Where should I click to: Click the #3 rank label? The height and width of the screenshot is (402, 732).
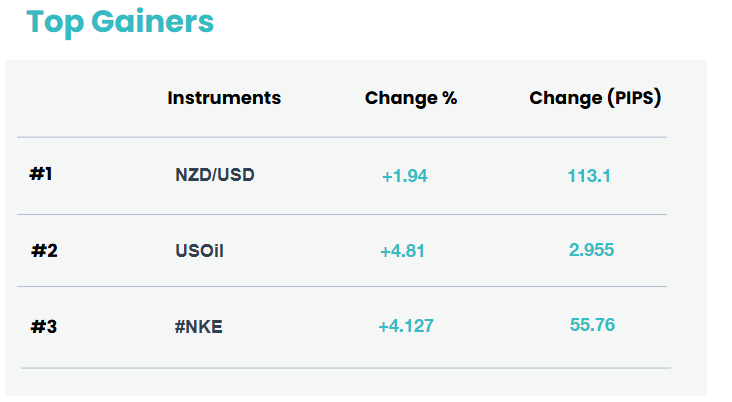(x=43, y=327)
